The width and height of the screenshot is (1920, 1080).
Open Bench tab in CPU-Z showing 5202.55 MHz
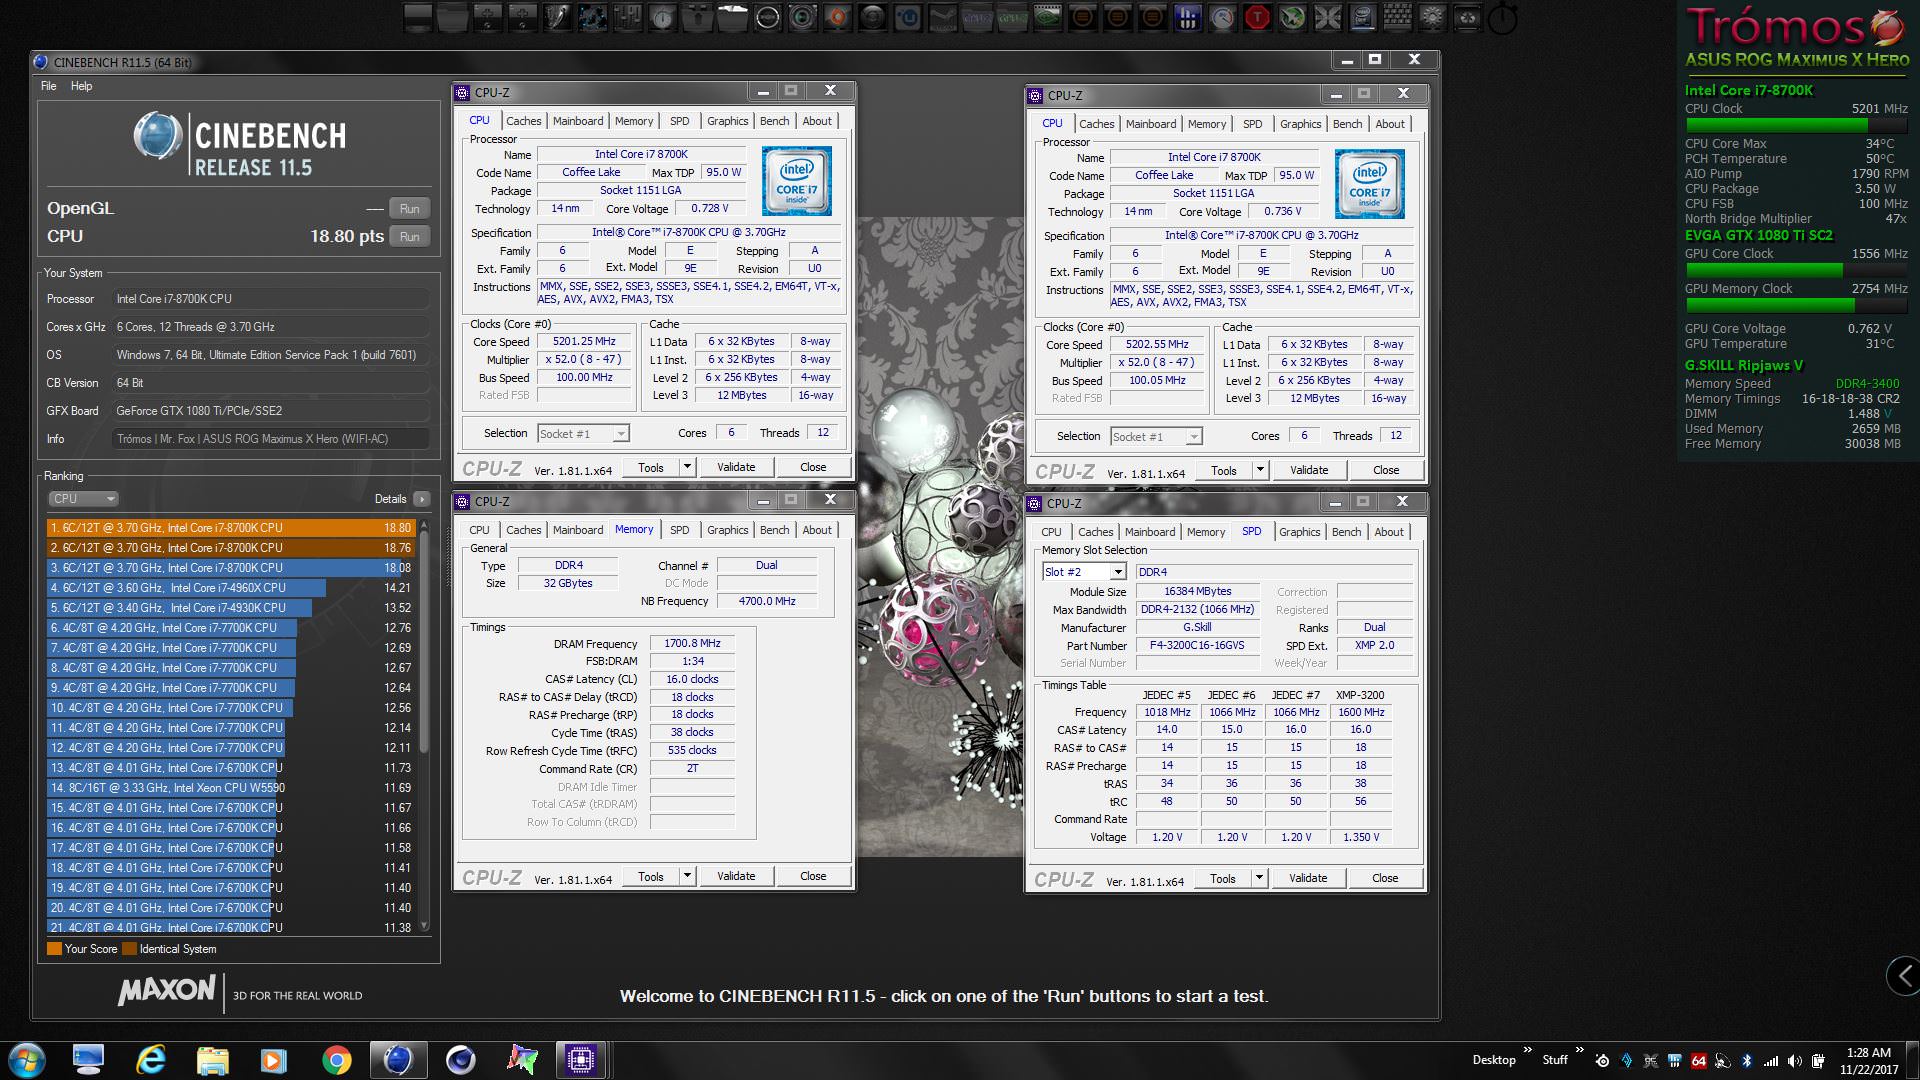pyautogui.click(x=1347, y=124)
